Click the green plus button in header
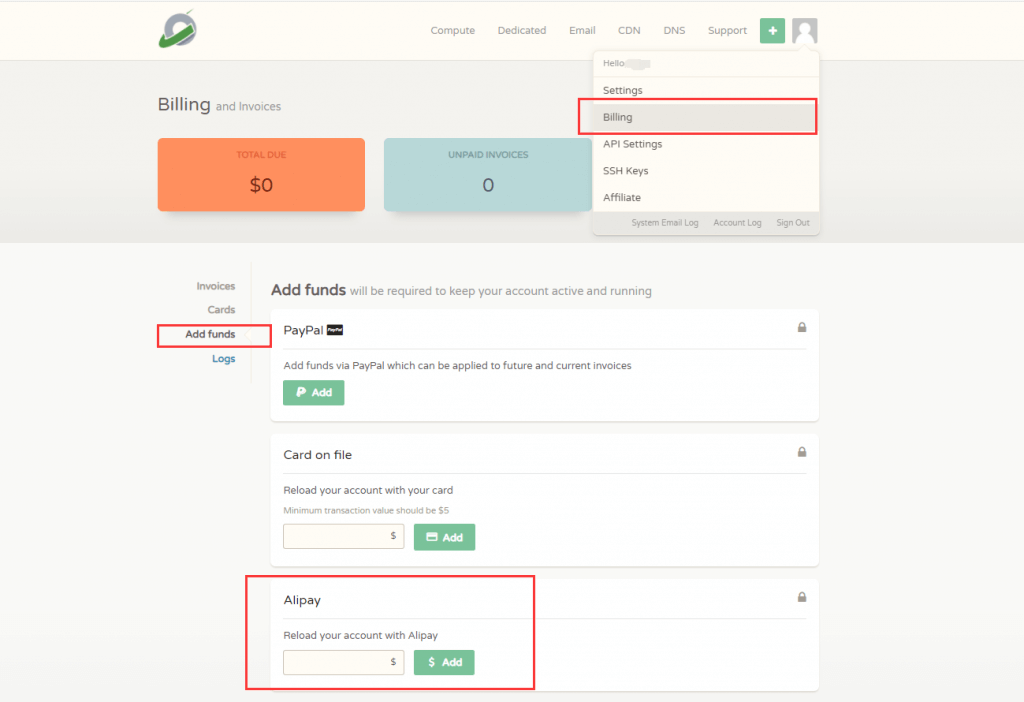Viewport: 1024px width, 702px height. 772,31
